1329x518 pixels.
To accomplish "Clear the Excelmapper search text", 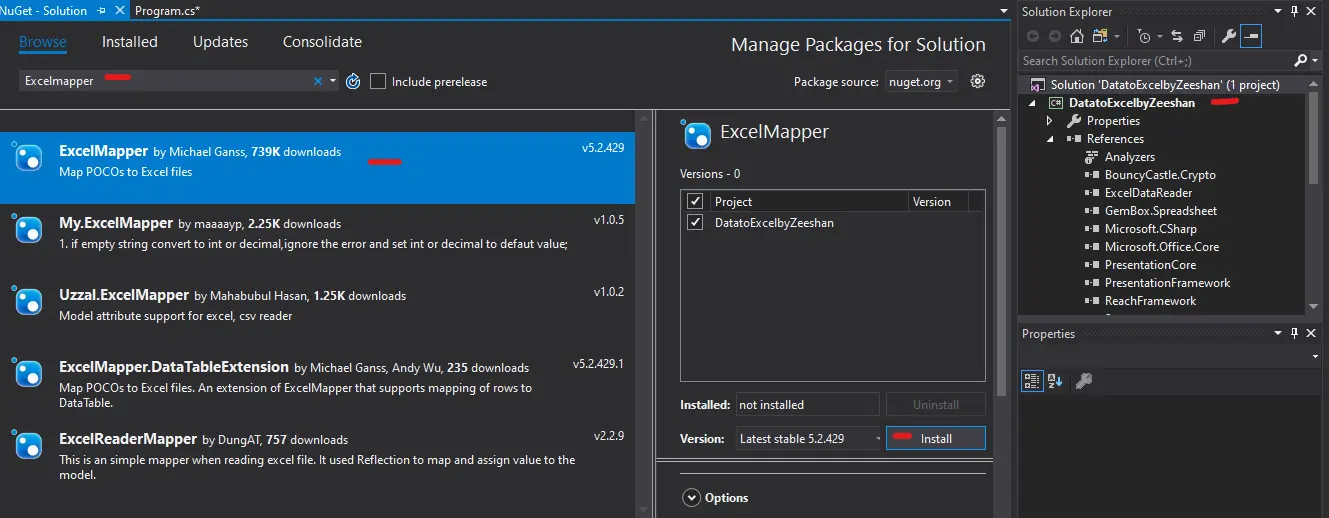I will [318, 81].
